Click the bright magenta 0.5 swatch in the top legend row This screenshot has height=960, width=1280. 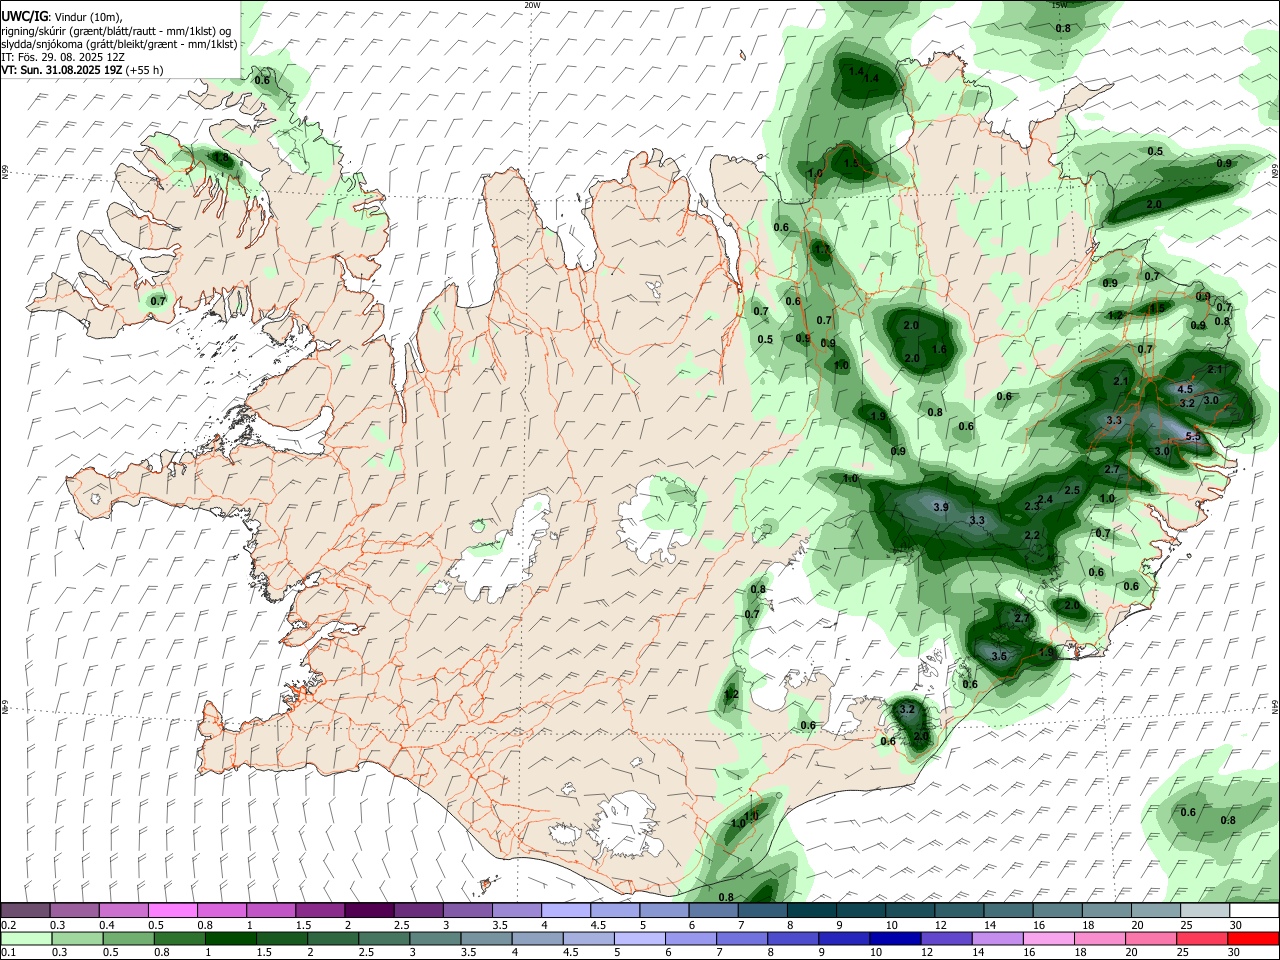pos(172,910)
